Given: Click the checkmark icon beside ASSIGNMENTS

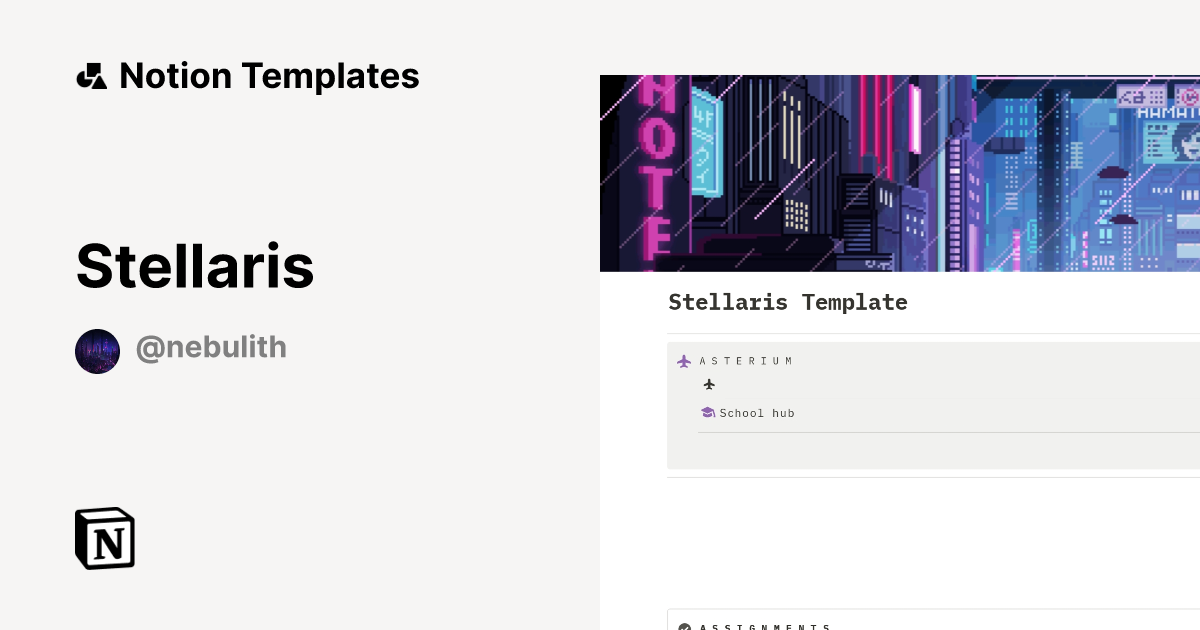Looking at the screenshot, I should pyautogui.click(x=685, y=627).
